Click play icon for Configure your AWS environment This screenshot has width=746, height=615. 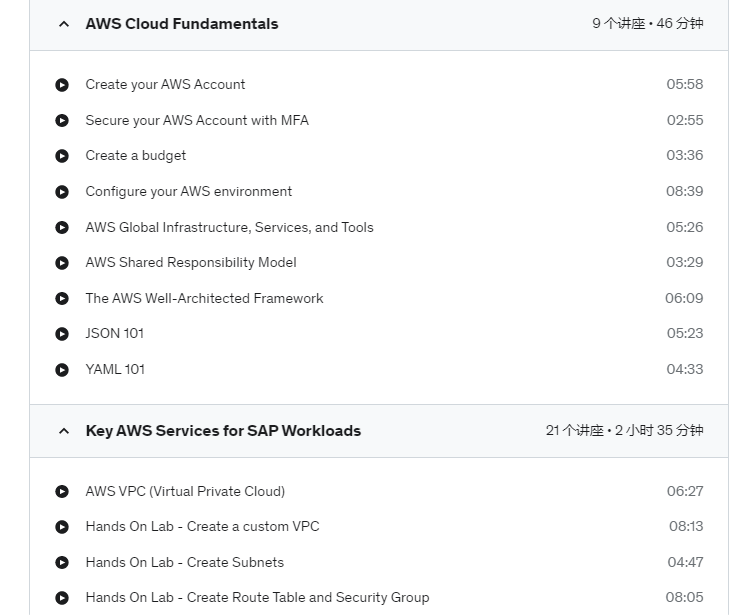click(x=62, y=192)
